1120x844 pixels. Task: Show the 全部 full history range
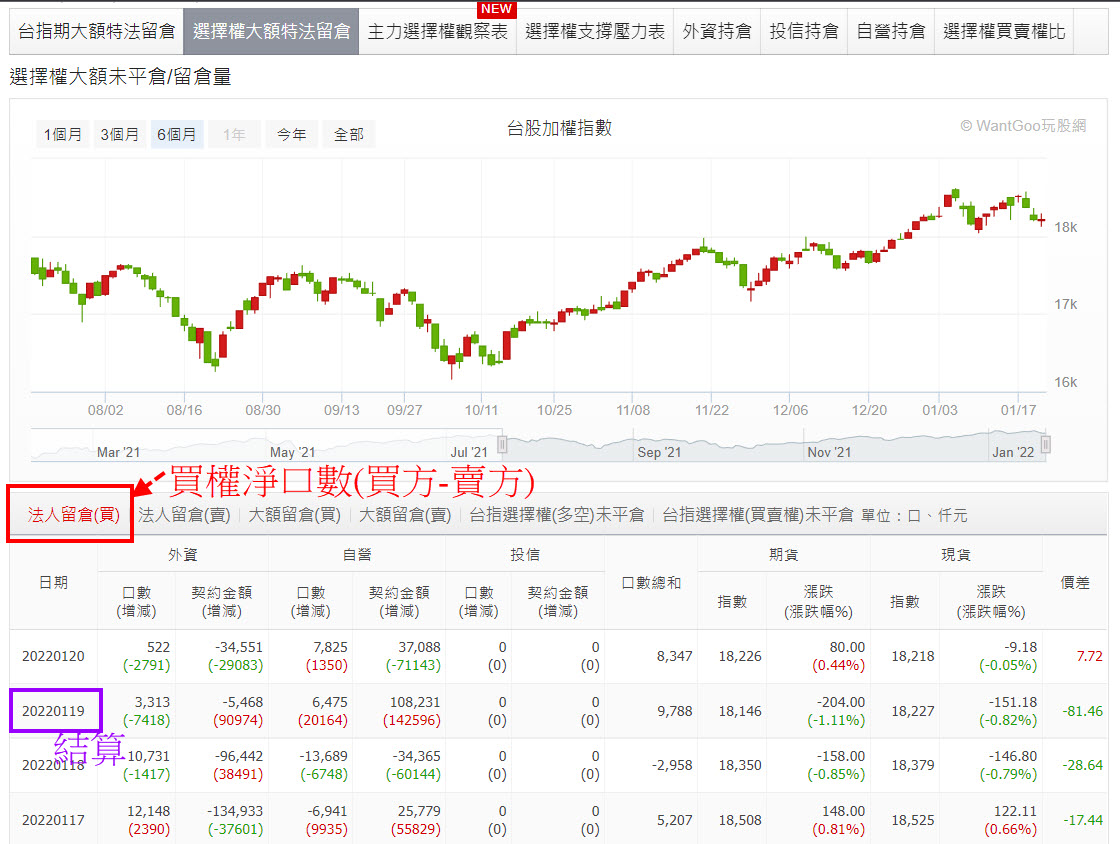348,134
